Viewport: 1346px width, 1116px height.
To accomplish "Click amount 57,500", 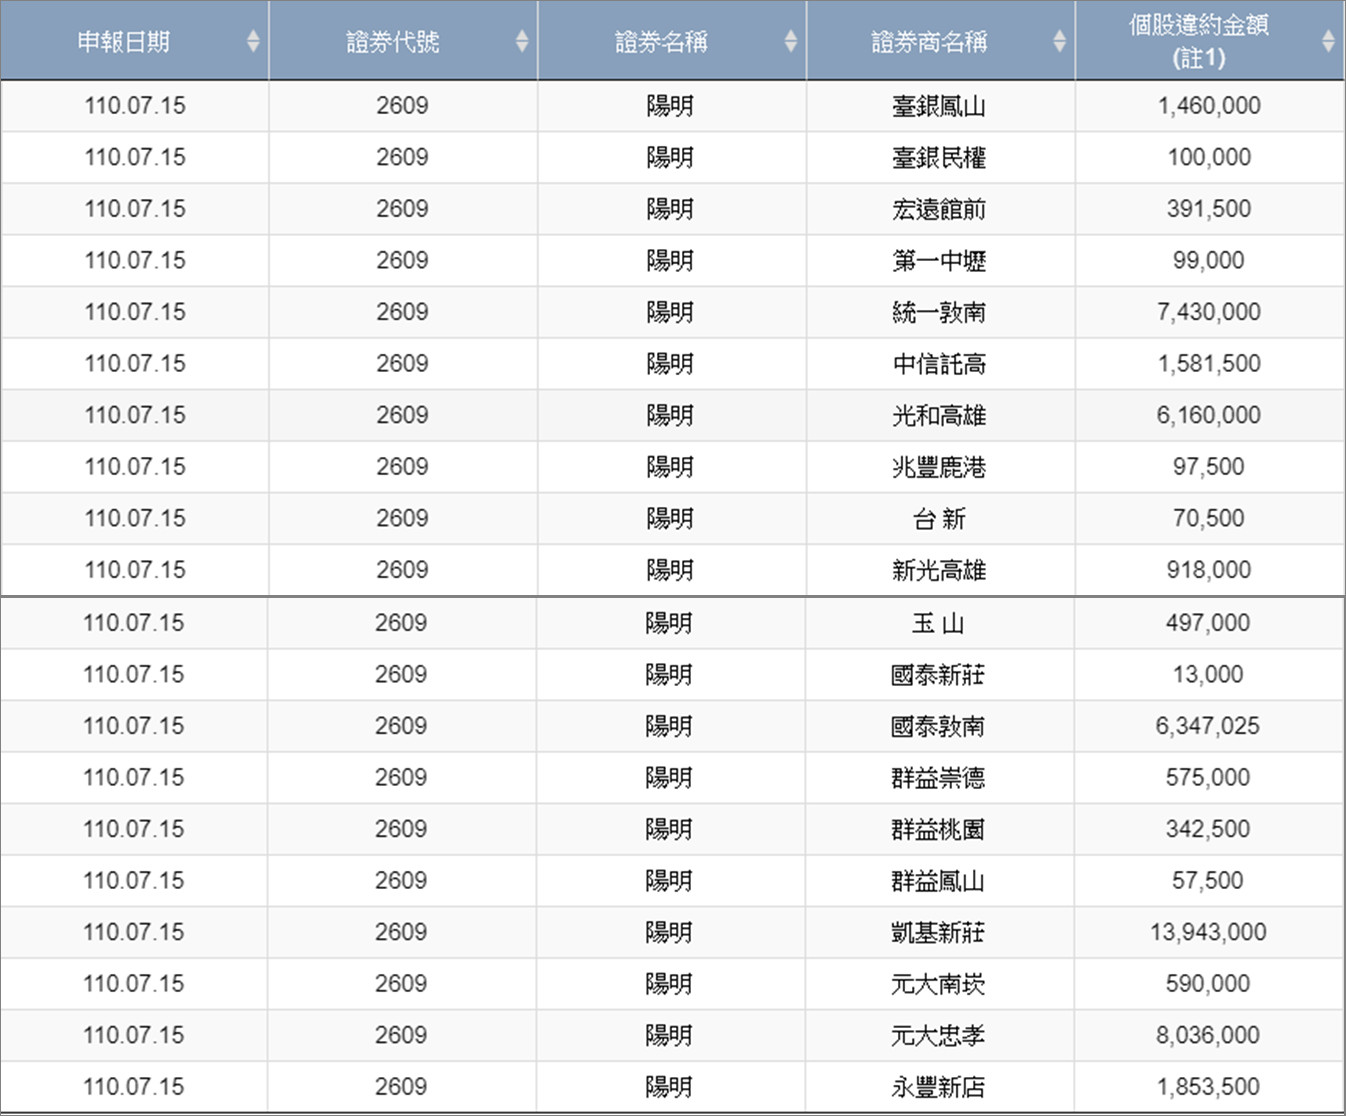I will (1208, 880).
